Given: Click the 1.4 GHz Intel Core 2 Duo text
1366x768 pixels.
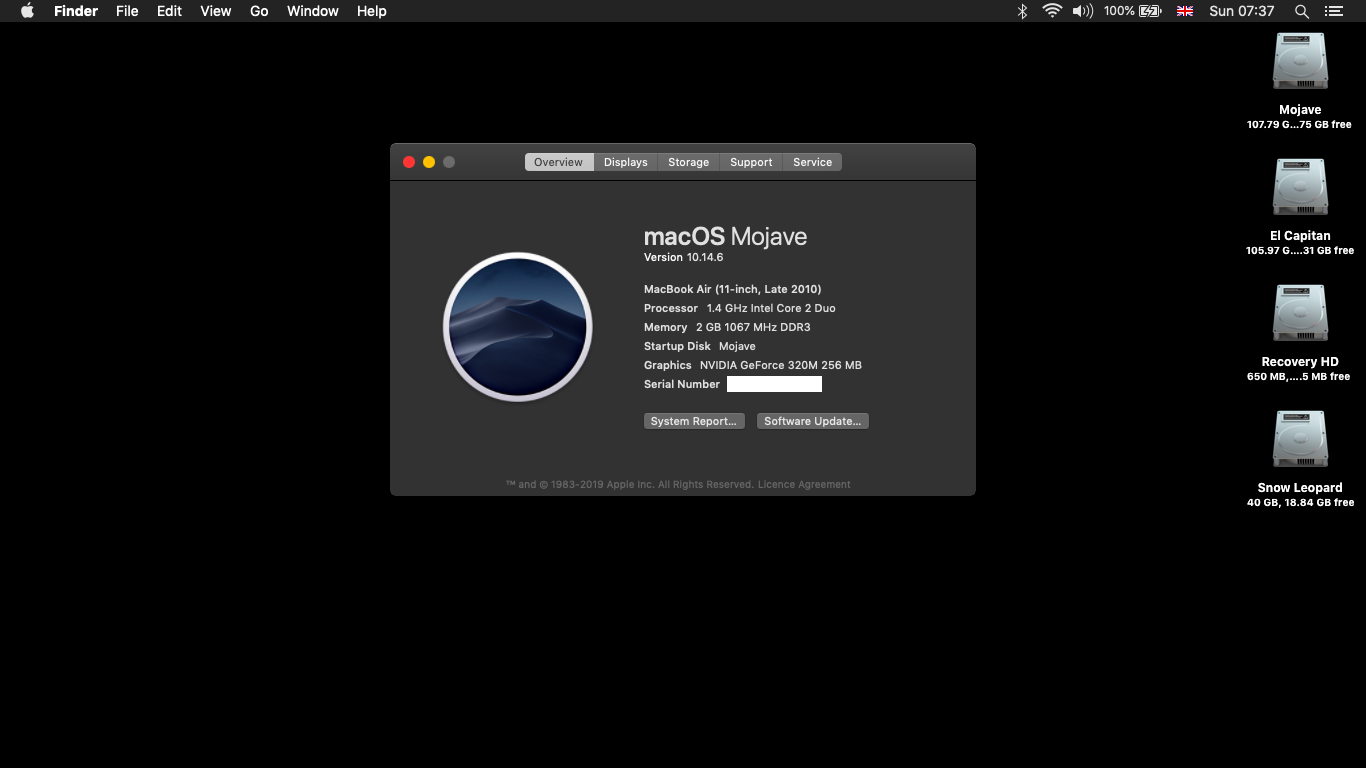Looking at the screenshot, I should (x=771, y=308).
